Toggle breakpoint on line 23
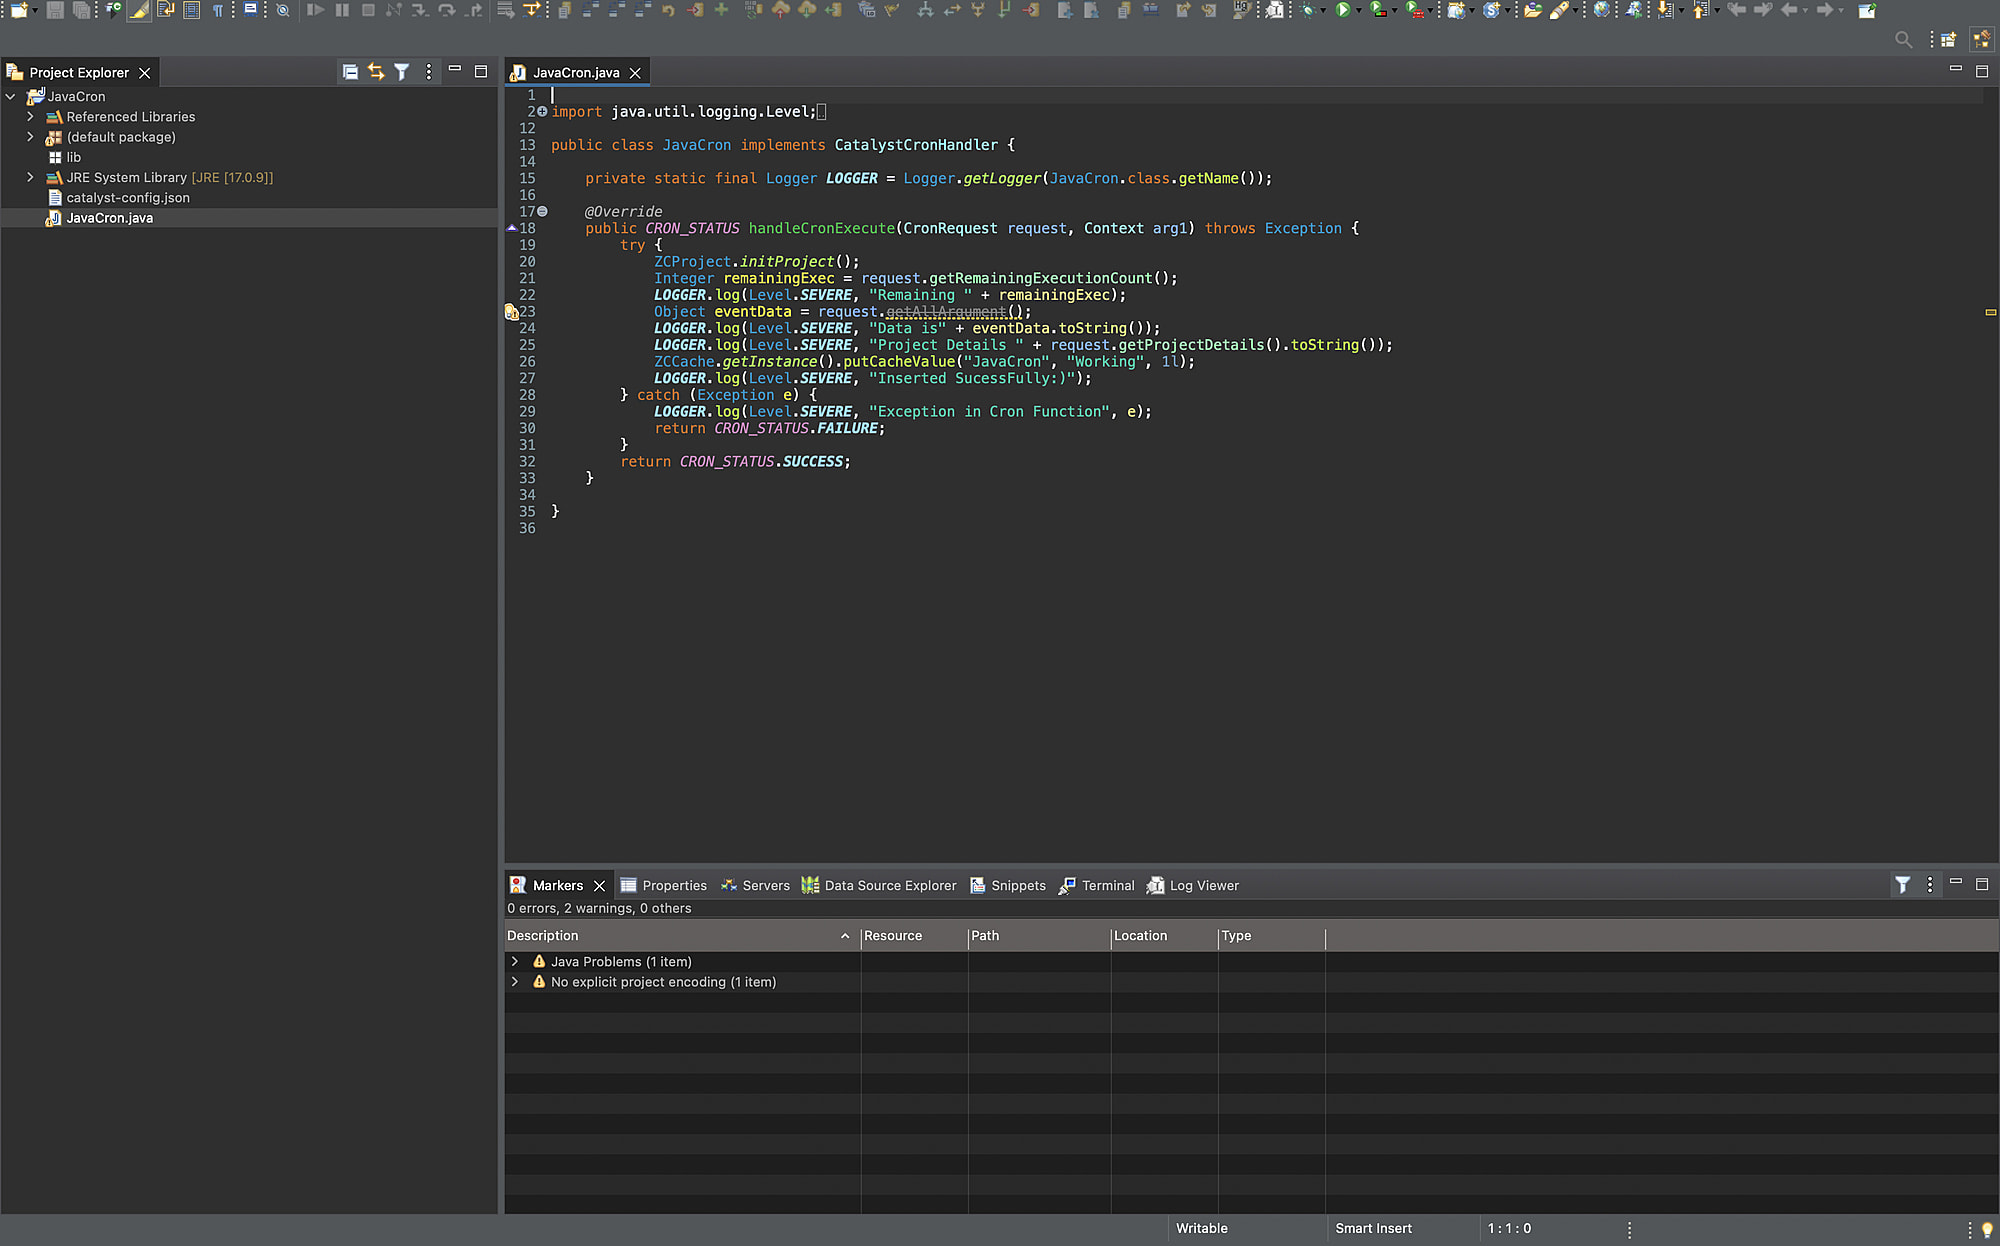The width and height of the screenshot is (2000, 1246). 512,312
